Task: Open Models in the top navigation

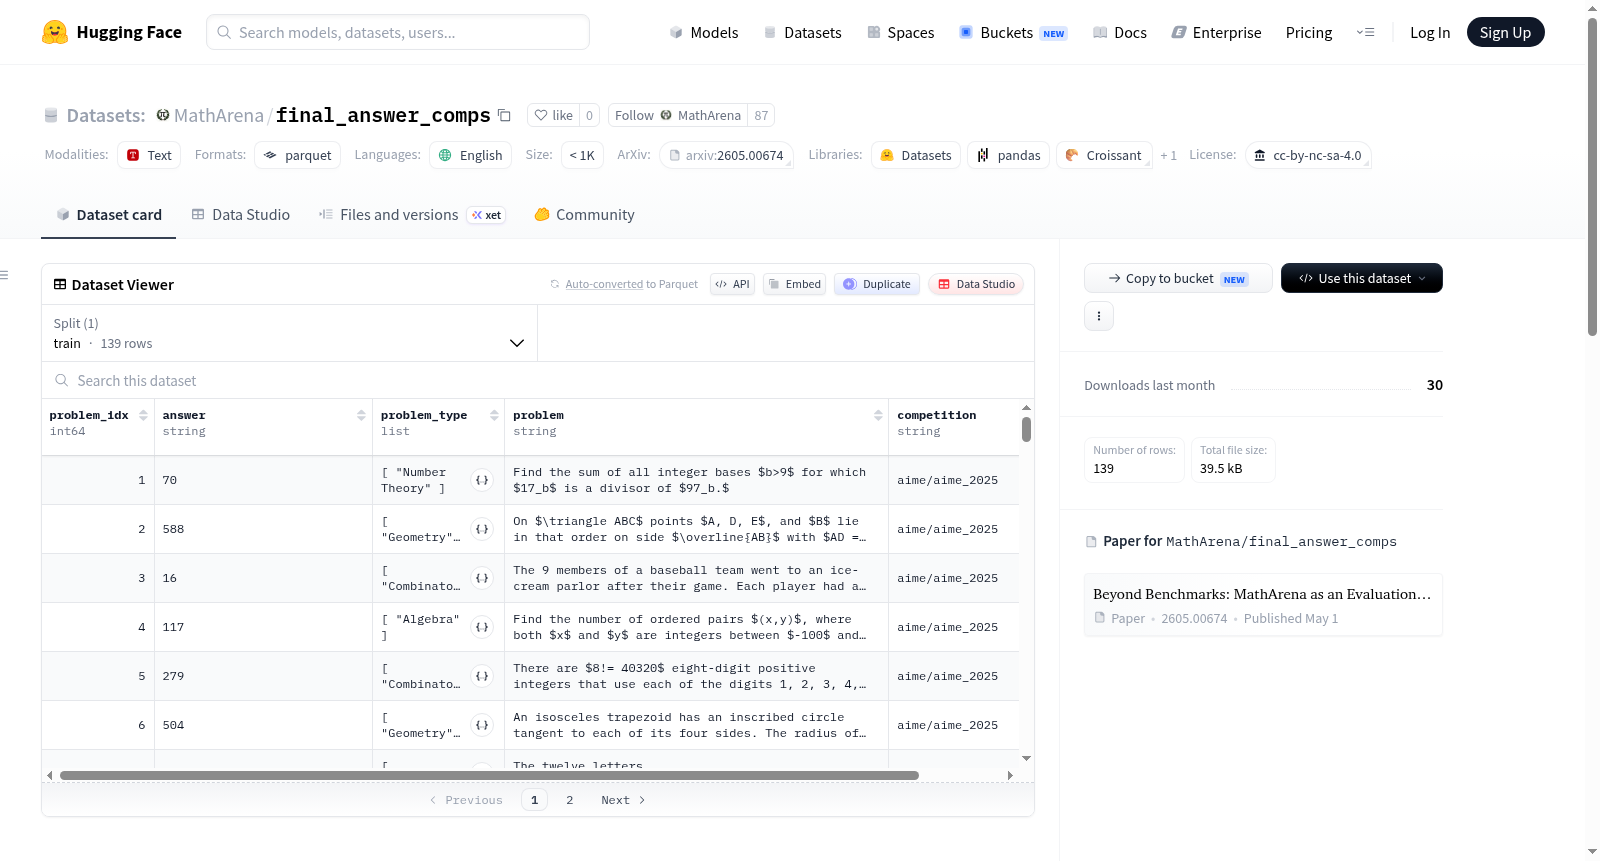Action: [703, 32]
